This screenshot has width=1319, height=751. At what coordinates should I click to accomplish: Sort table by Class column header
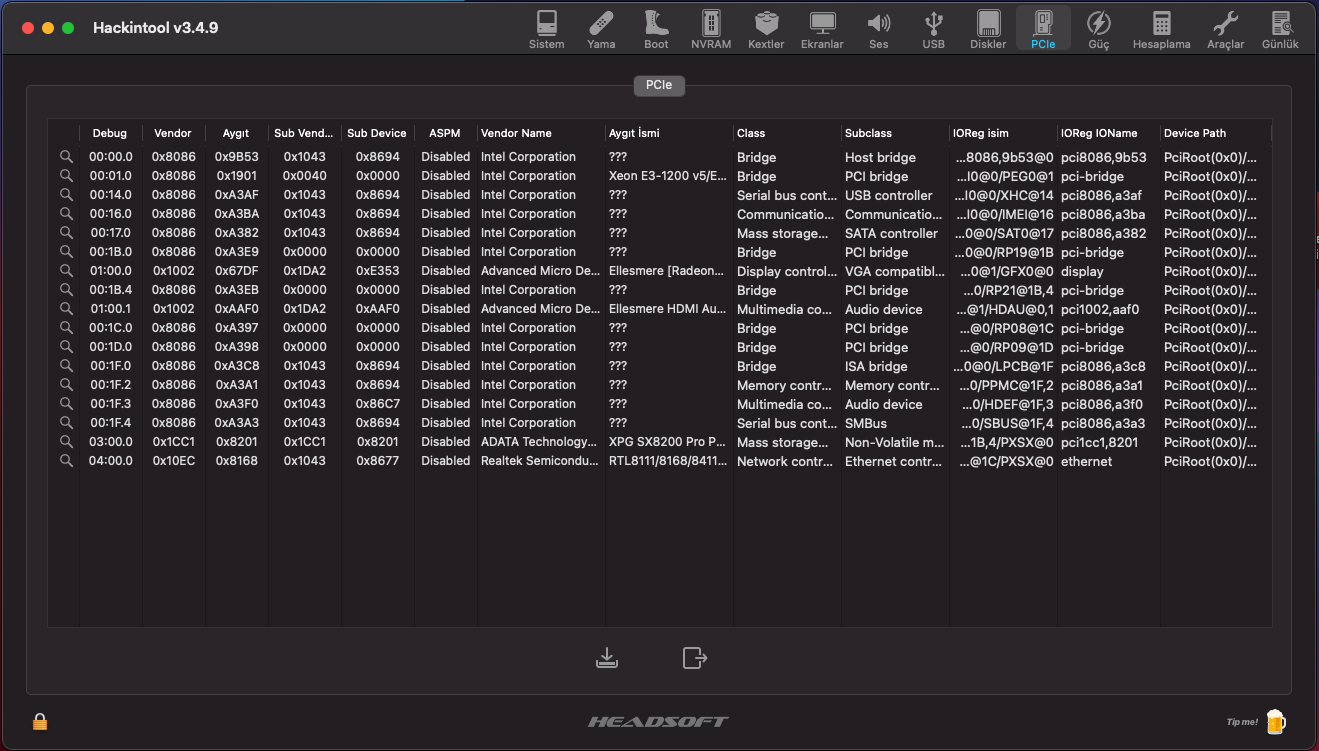(x=786, y=133)
